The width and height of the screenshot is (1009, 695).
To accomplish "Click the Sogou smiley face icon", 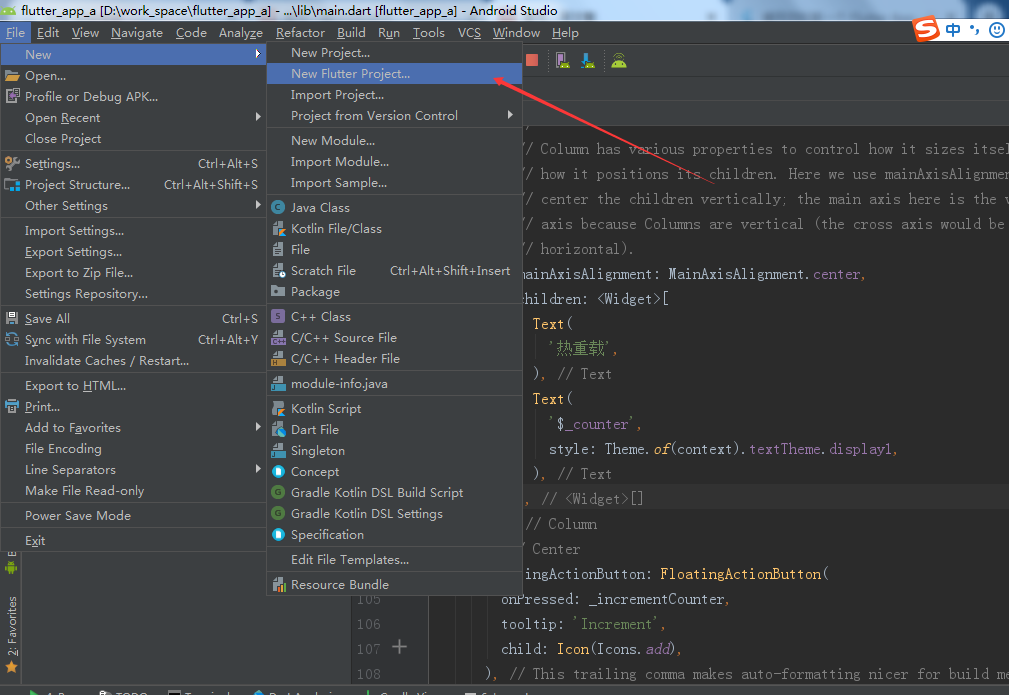I will 997,30.
